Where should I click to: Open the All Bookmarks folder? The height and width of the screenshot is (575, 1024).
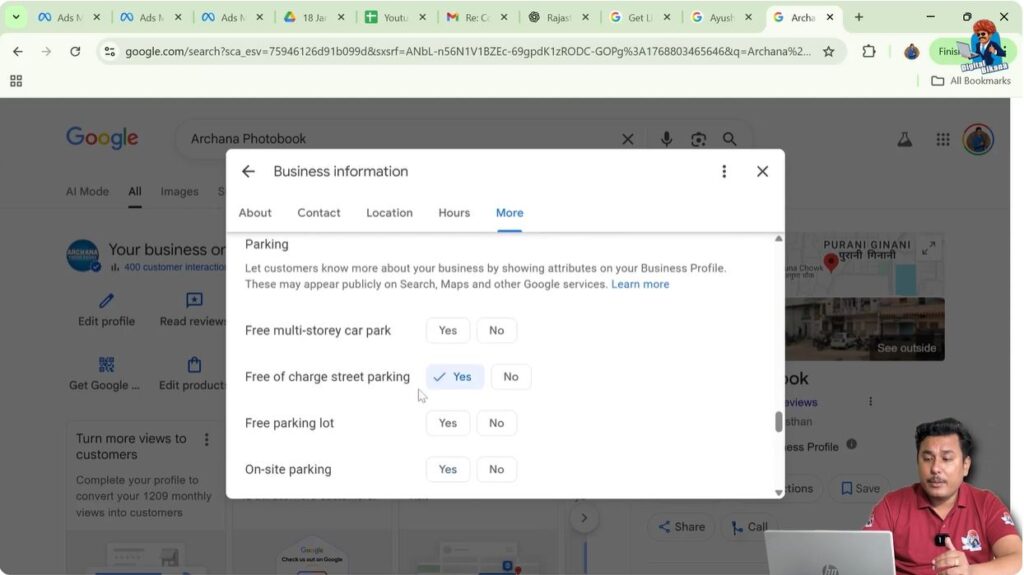[970, 81]
